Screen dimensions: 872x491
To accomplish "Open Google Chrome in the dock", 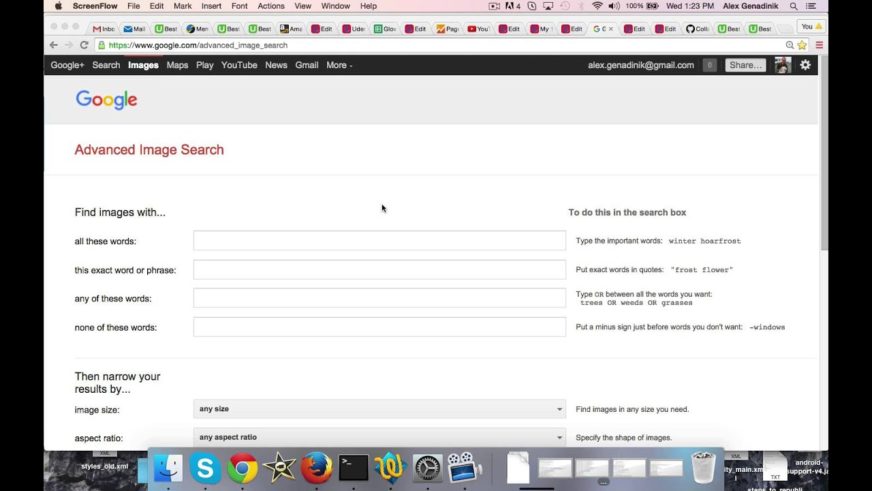I will coord(242,468).
